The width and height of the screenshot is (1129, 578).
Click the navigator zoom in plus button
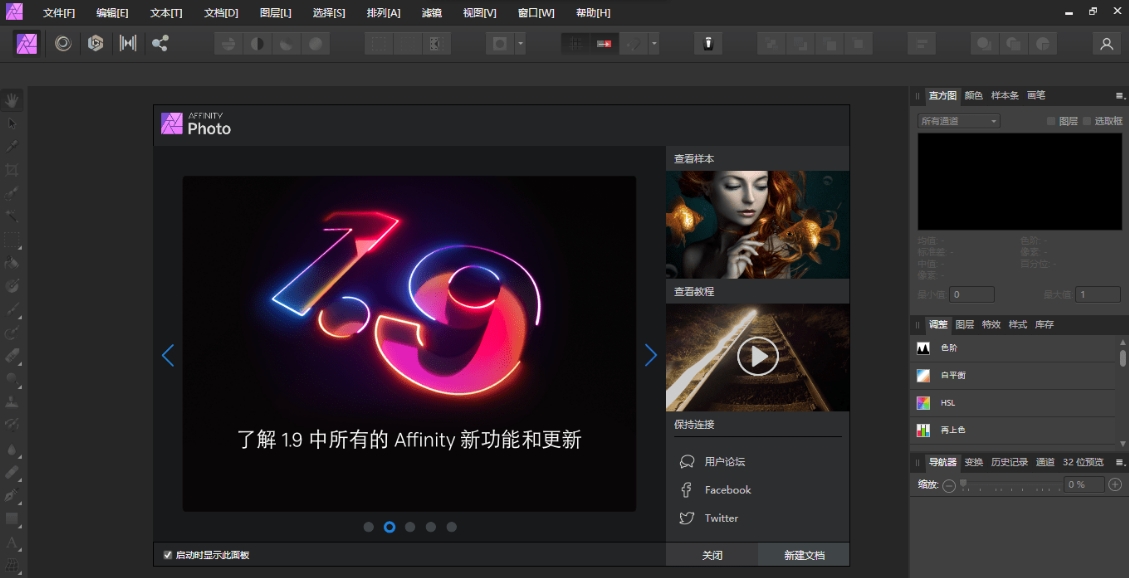pyautogui.click(x=1115, y=485)
